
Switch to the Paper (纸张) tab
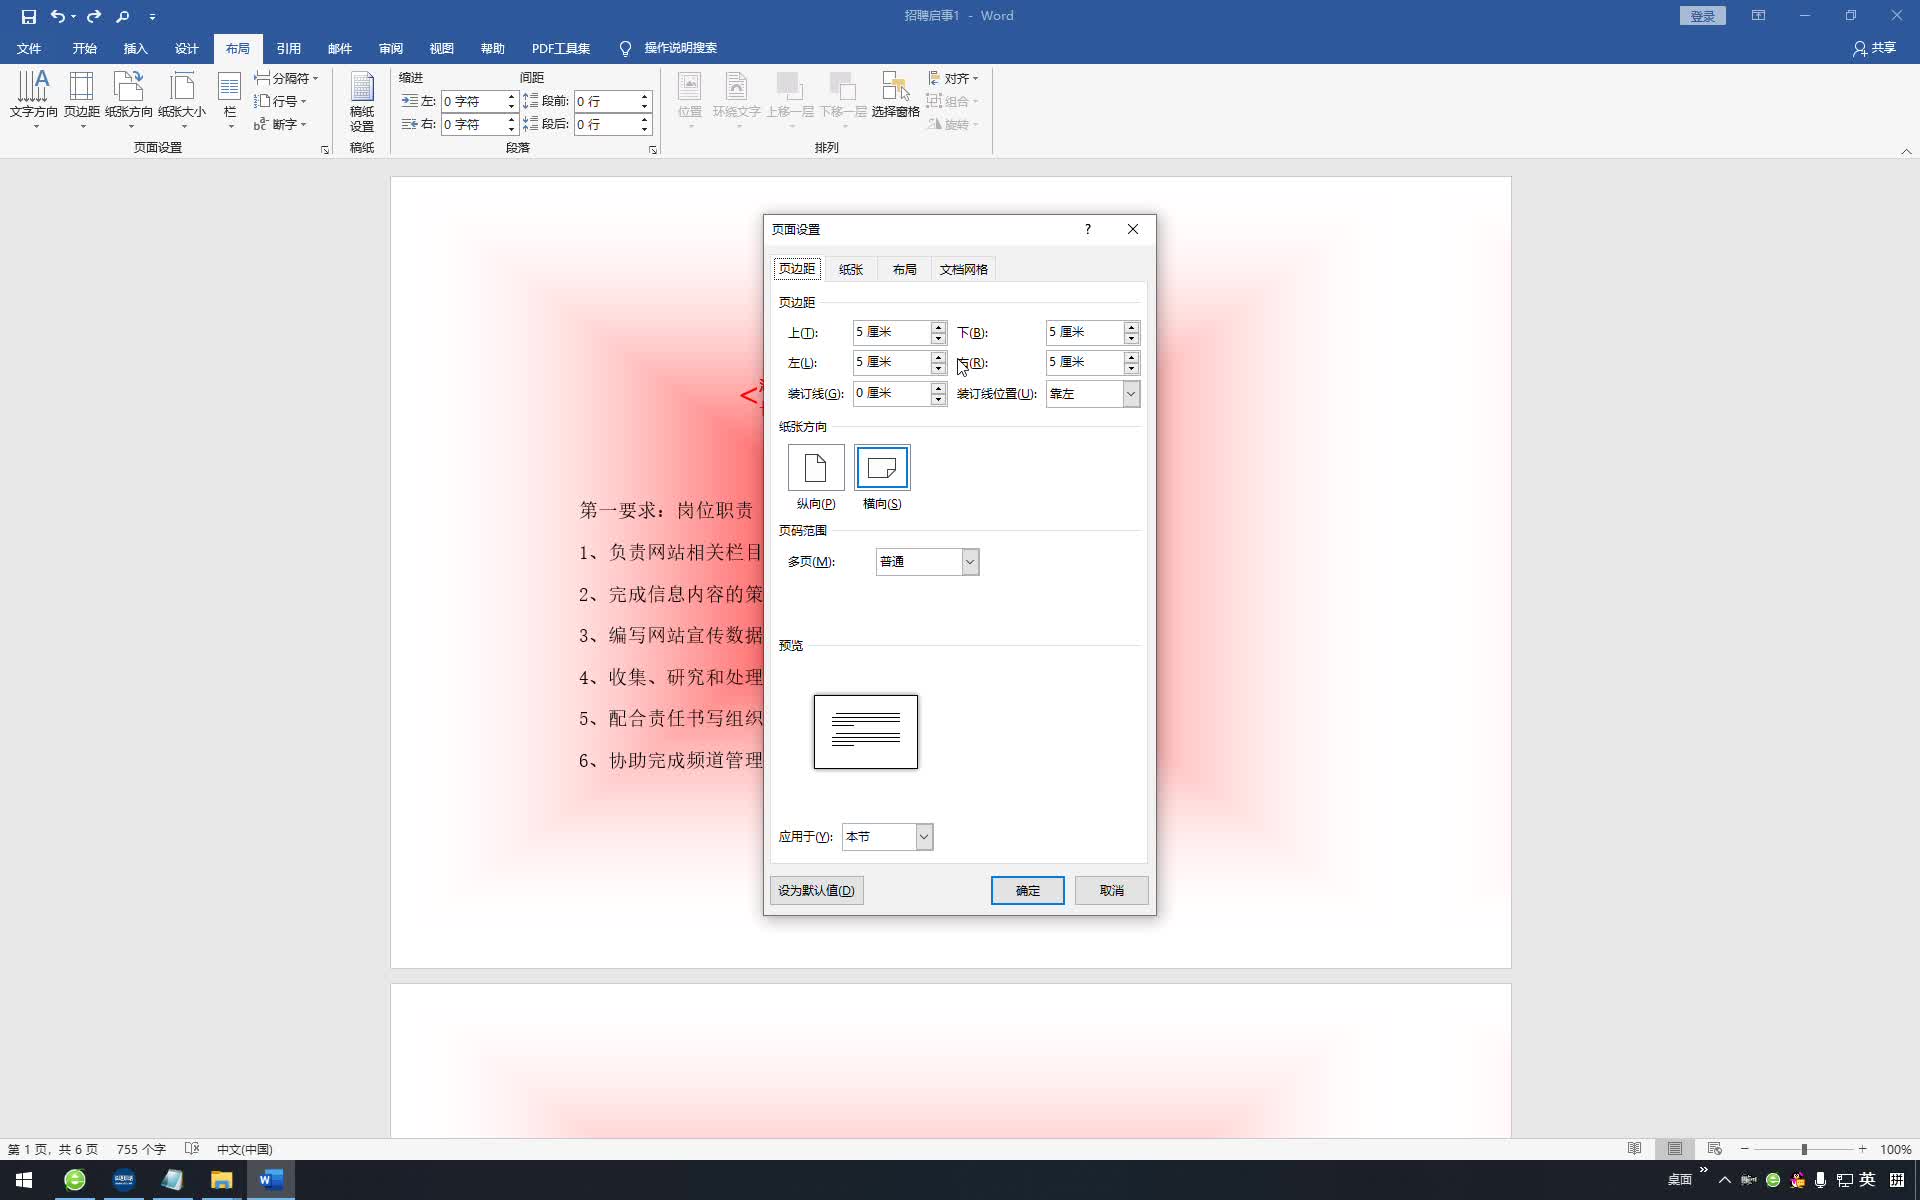point(851,269)
